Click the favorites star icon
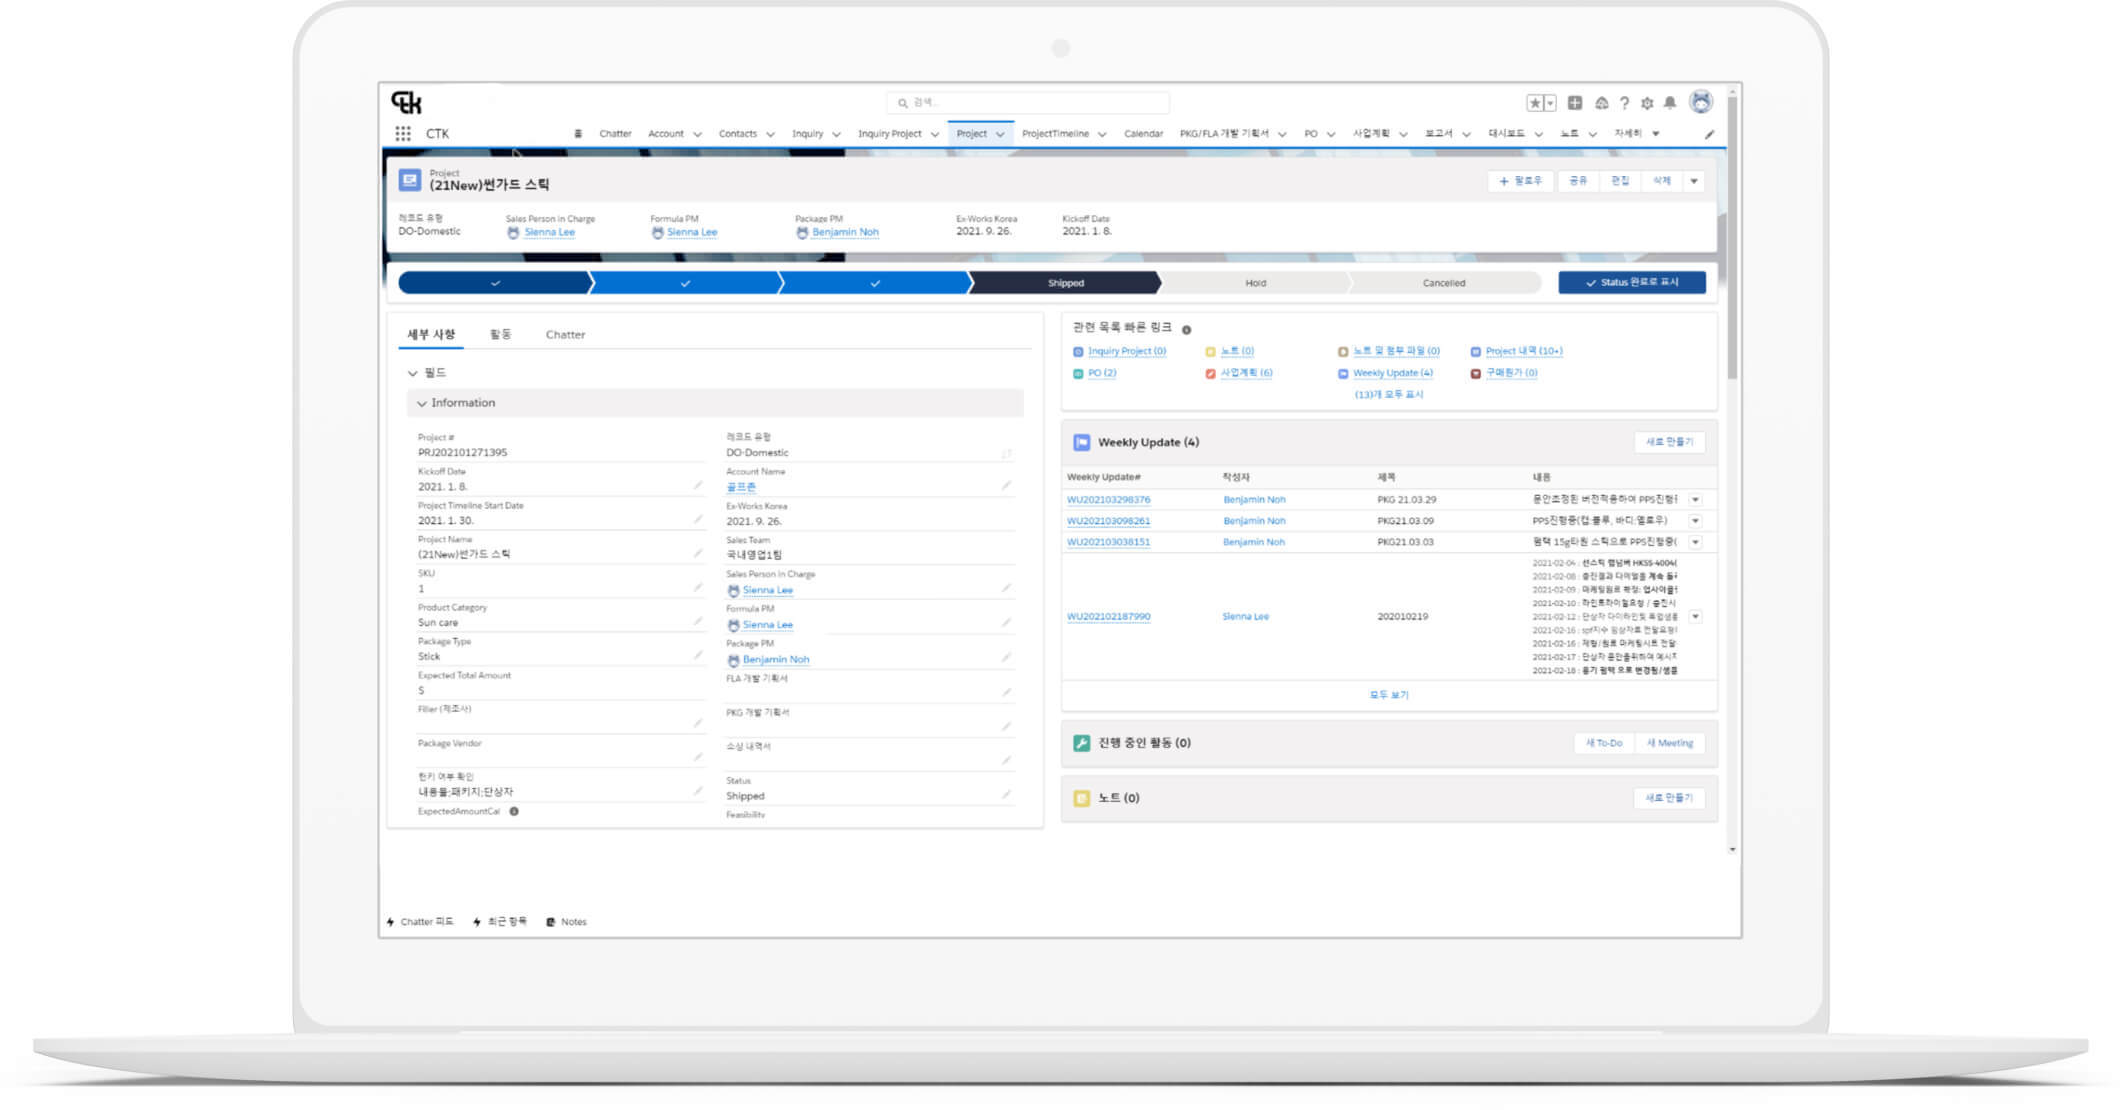2128x1110 pixels. click(1535, 103)
